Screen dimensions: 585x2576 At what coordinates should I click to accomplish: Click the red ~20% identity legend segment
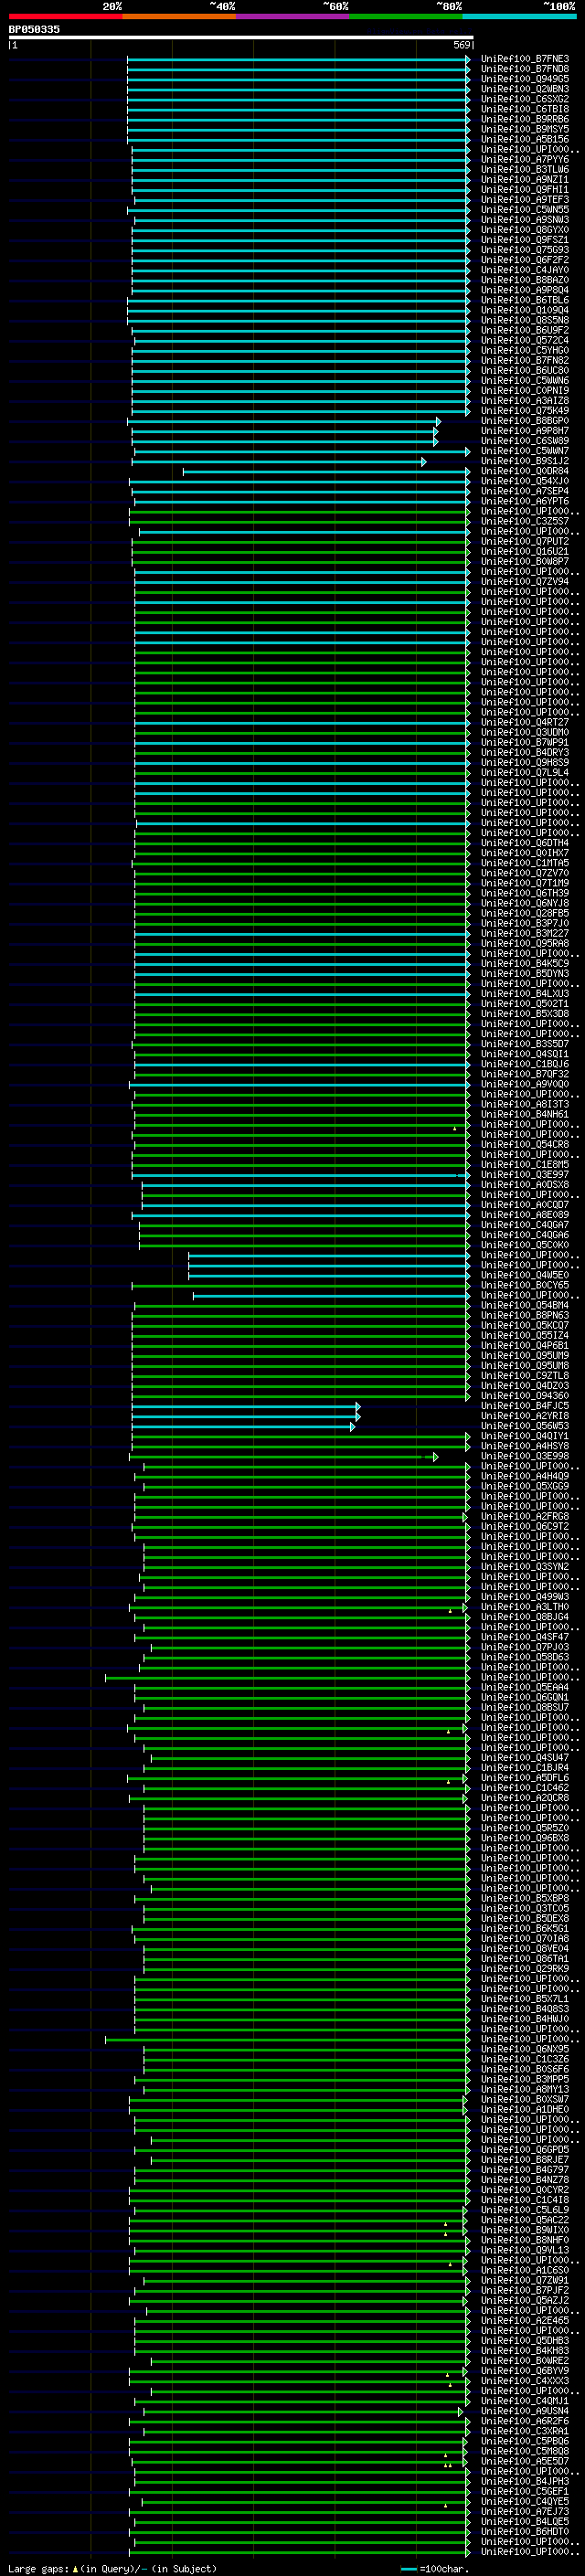[66, 16]
